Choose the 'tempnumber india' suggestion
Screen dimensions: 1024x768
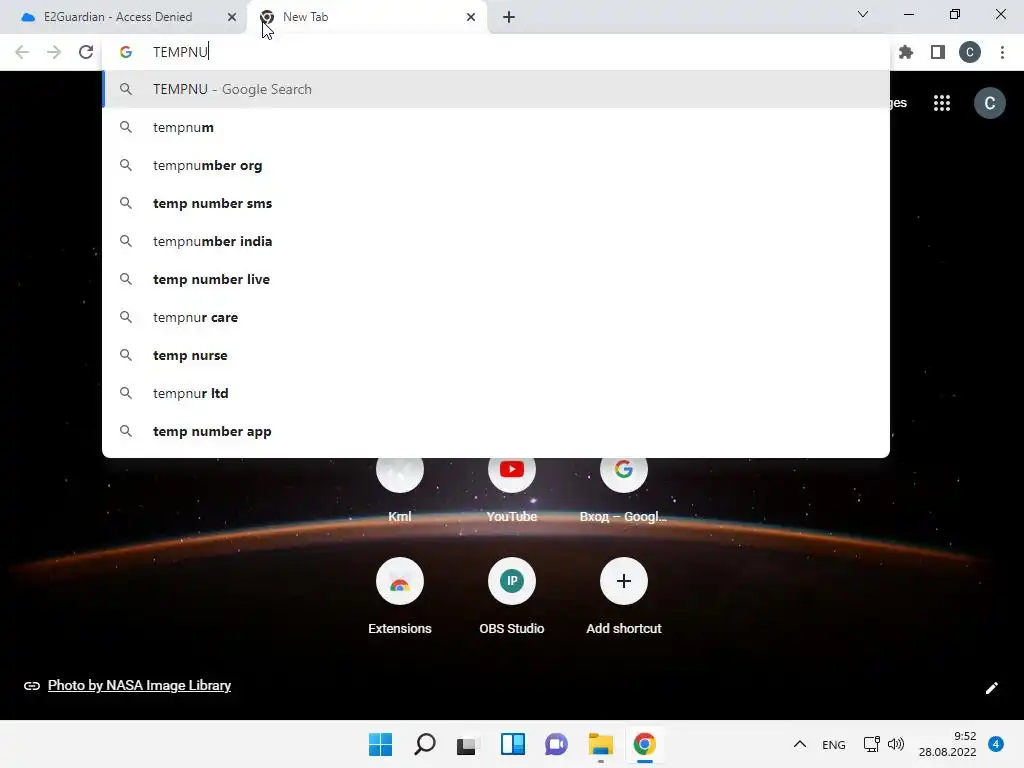click(496, 241)
